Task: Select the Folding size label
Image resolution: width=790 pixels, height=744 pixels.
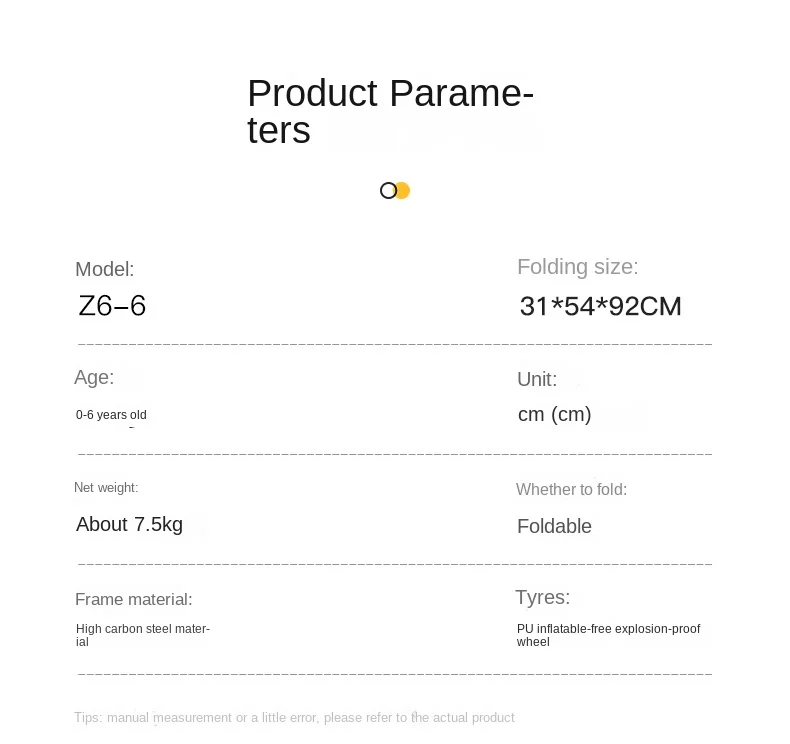Action: [577, 267]
